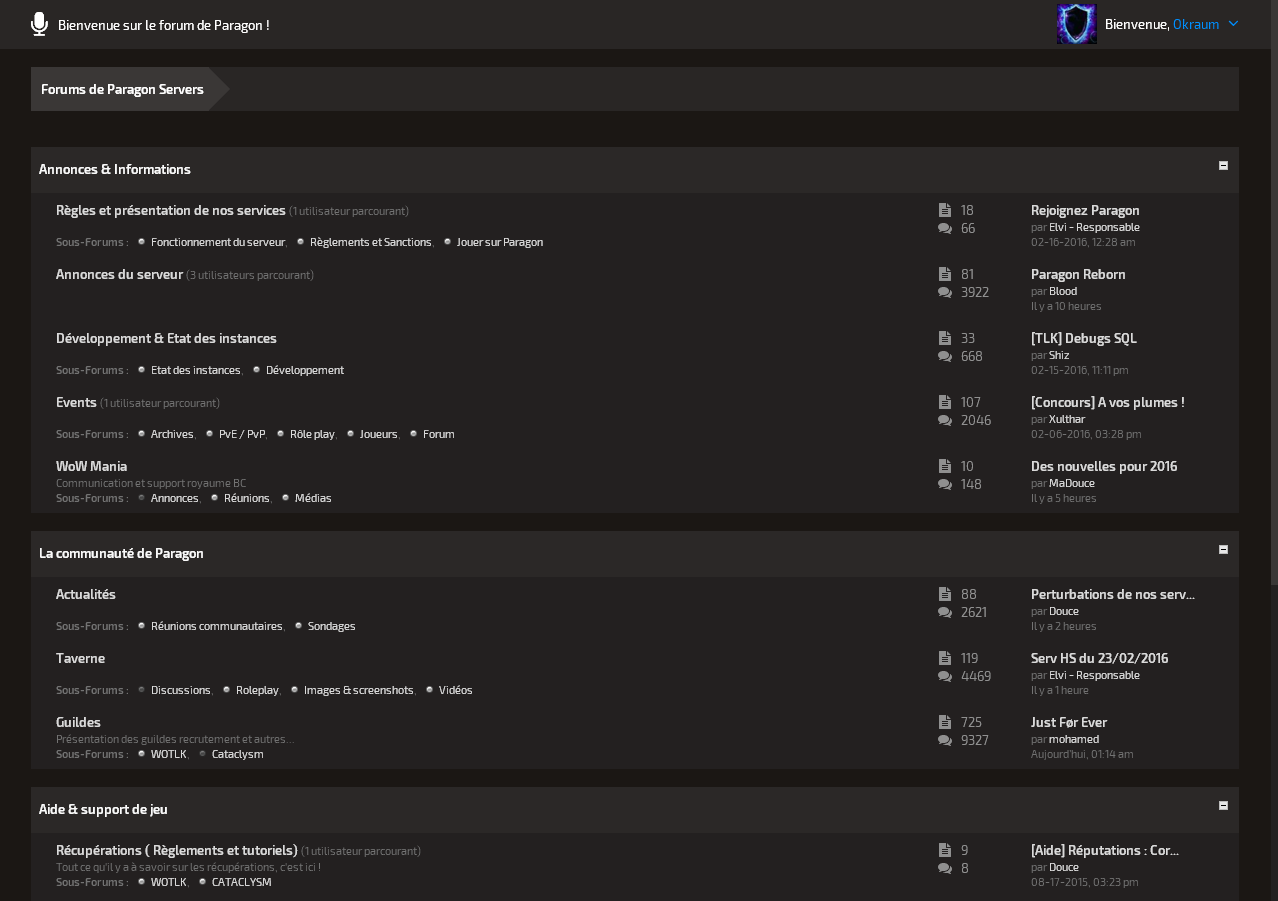
Task: Collapse the Aide & support de jeu category
Action: pyautogui.click(x=1223, y=806)
